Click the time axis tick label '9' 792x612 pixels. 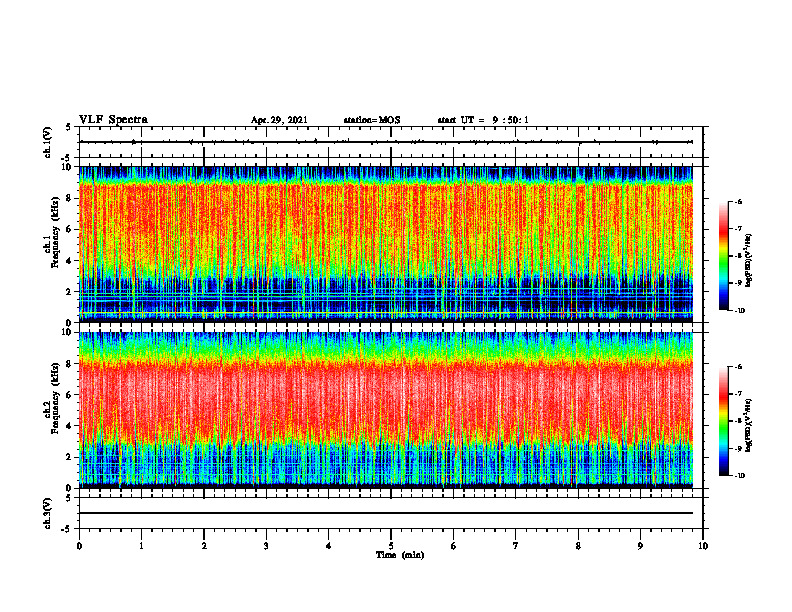click(x=640, y=546)
